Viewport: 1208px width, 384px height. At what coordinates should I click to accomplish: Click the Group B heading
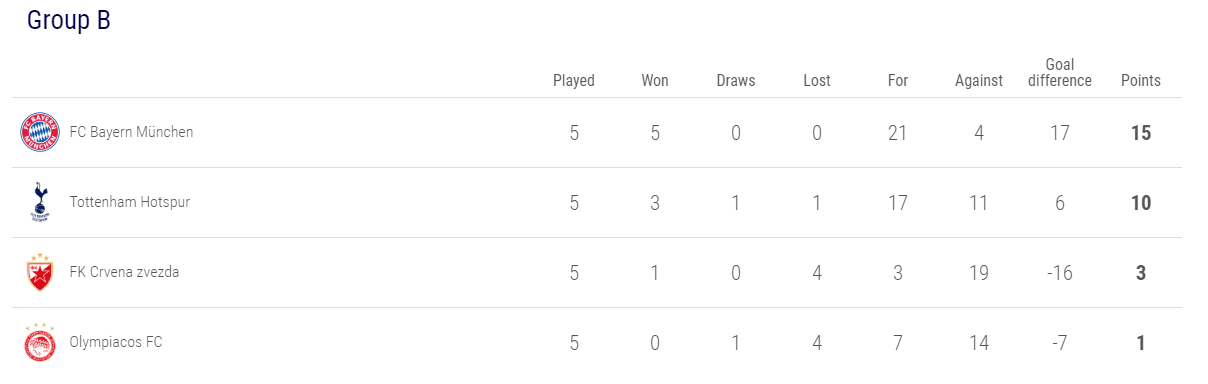[68, 20]
